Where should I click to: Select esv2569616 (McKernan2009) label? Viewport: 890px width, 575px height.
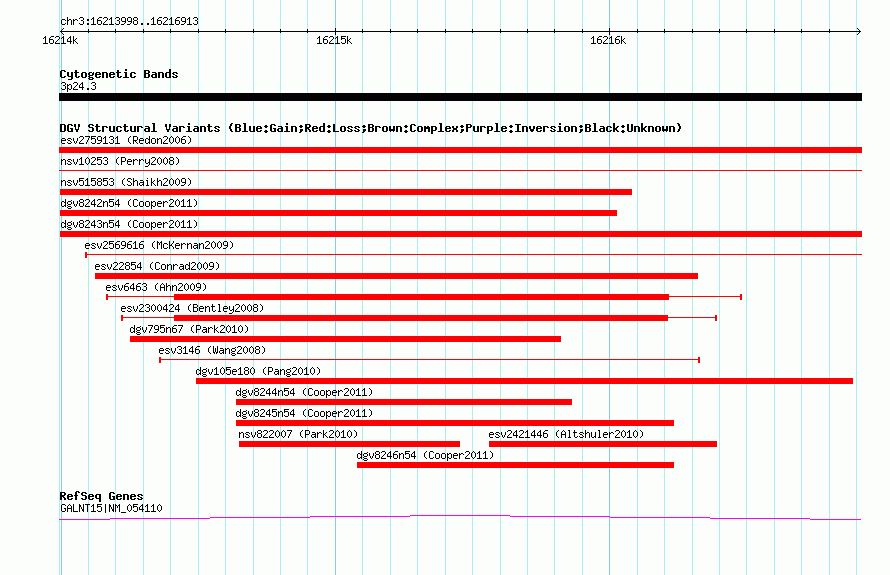coord(159,245)
